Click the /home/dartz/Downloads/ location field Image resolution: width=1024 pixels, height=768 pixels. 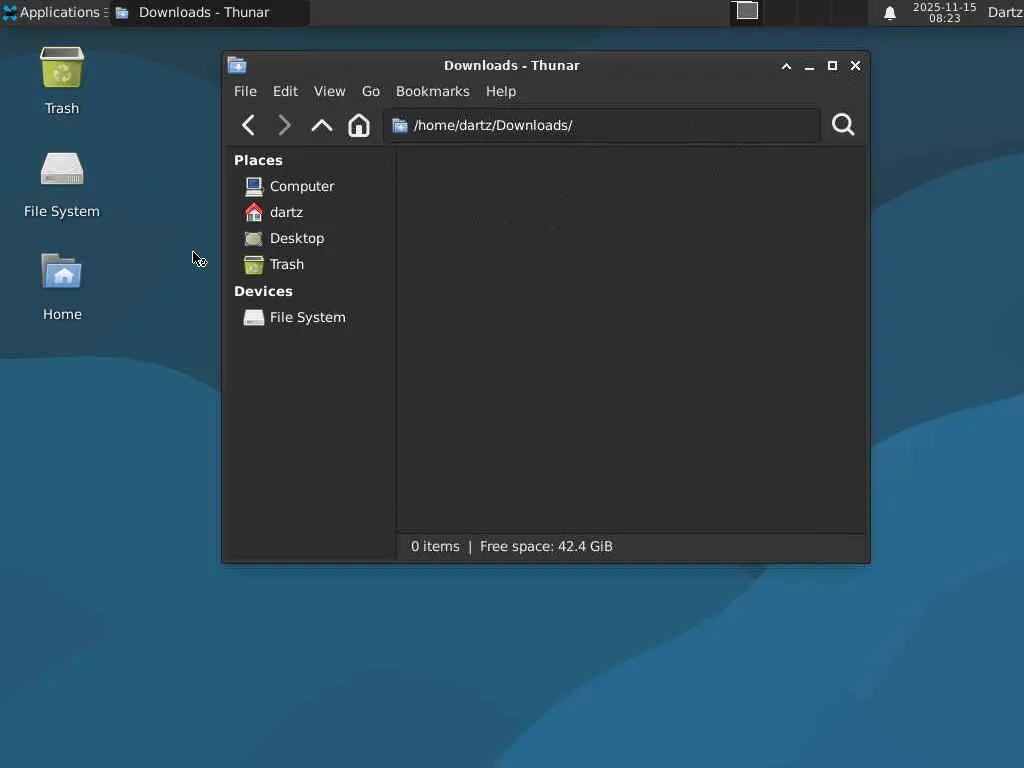click(x=601, y=125)
